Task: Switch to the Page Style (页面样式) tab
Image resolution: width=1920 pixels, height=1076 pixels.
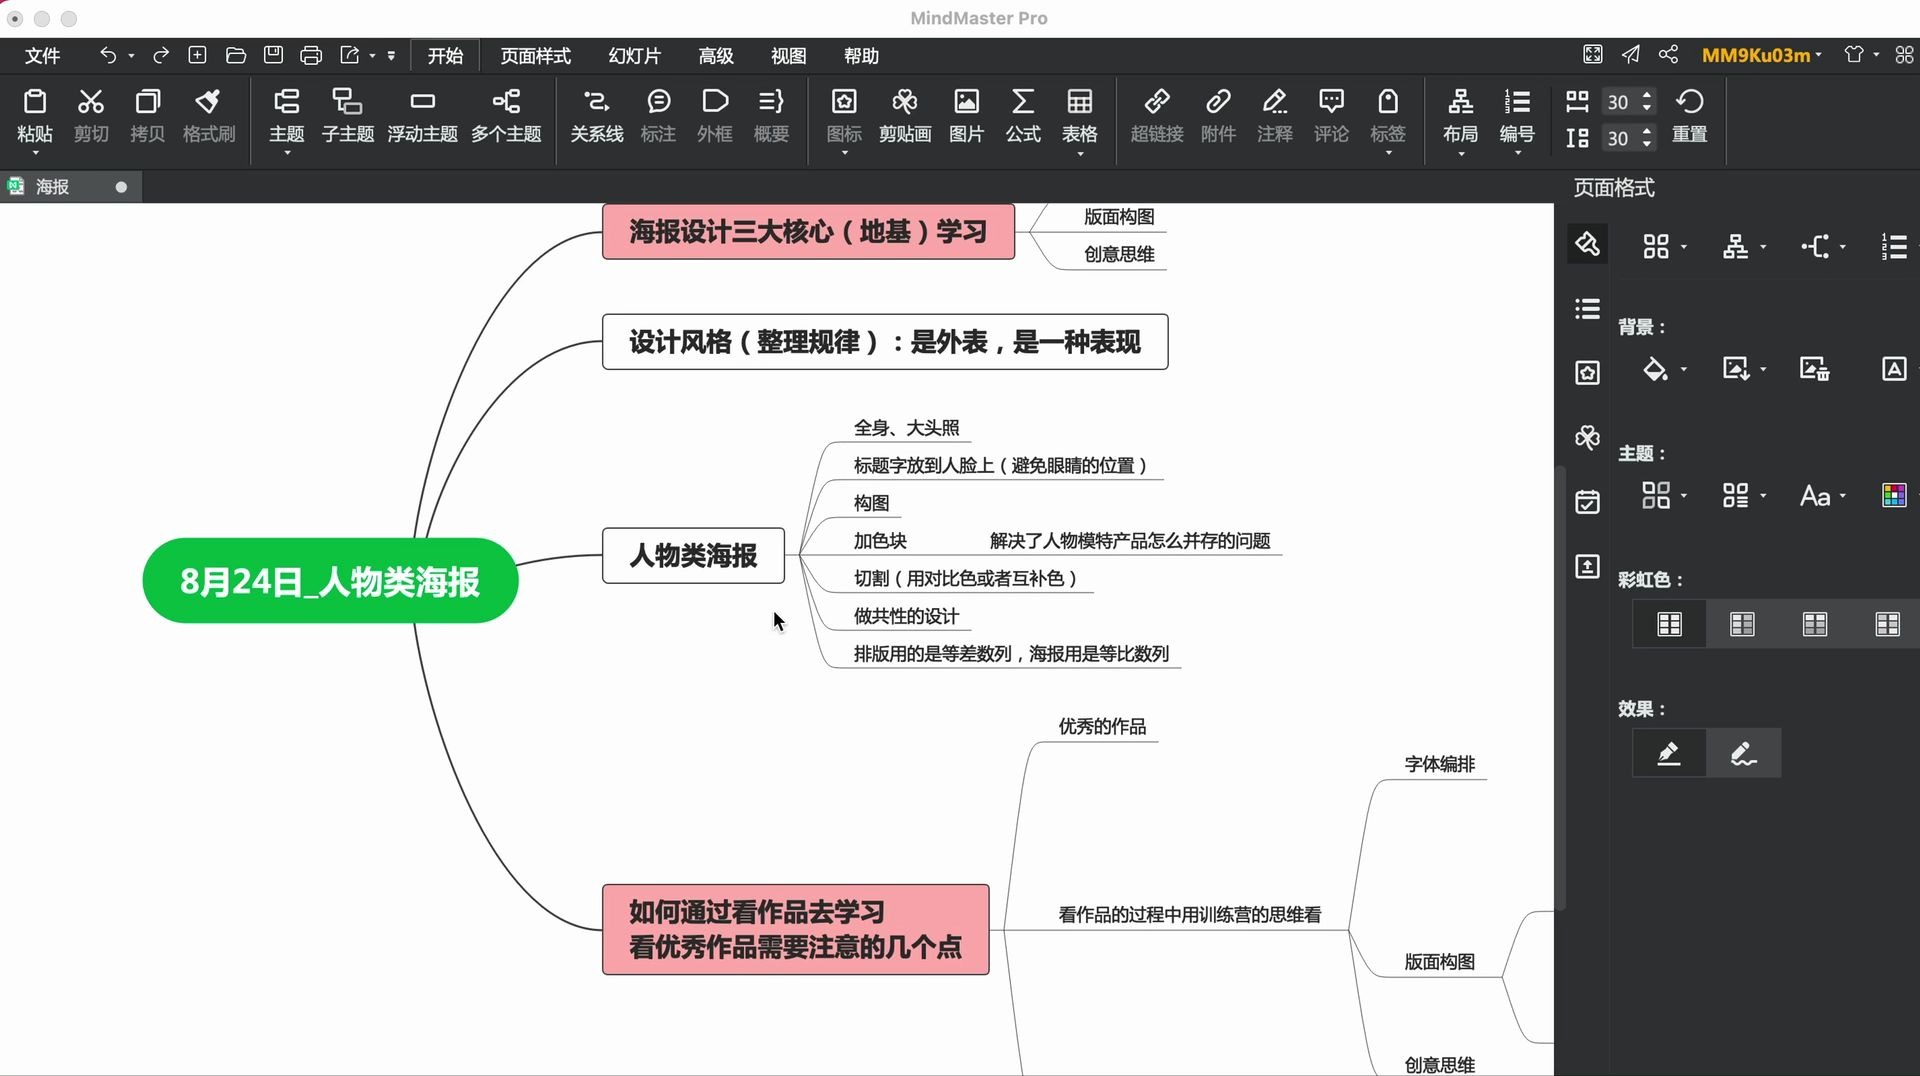Action: 536,55
